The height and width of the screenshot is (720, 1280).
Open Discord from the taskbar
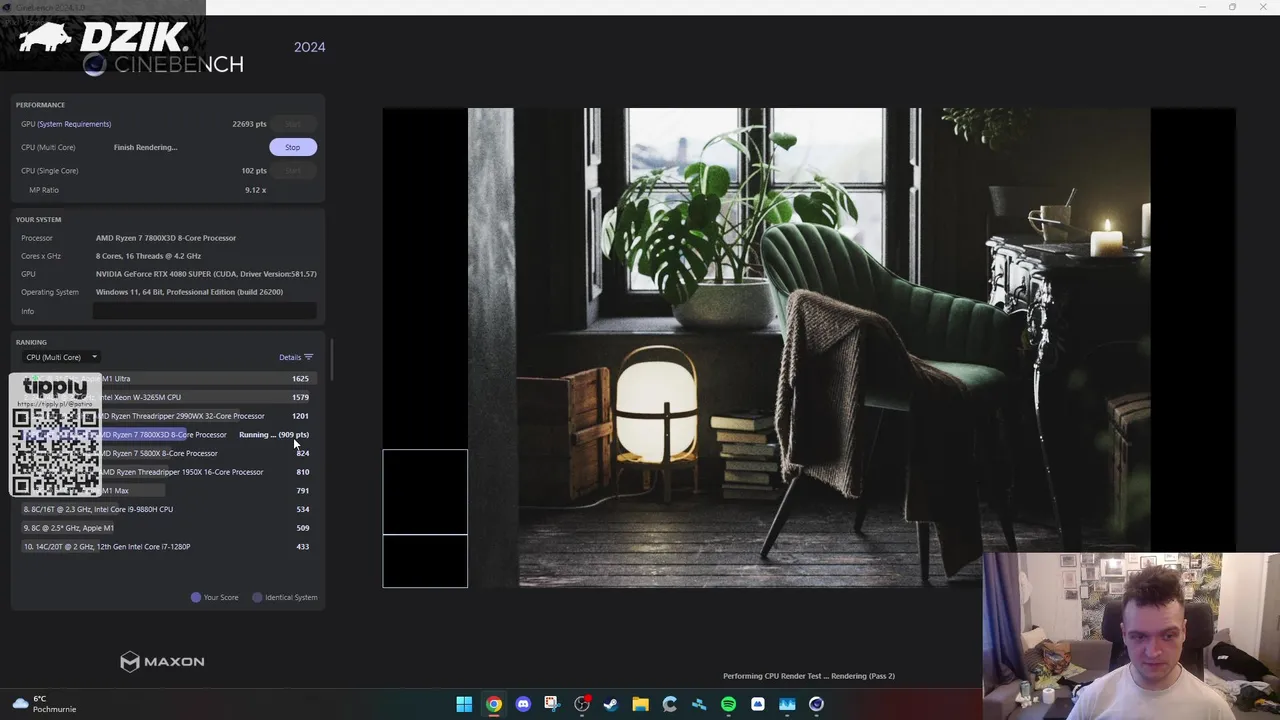point(523,704)
